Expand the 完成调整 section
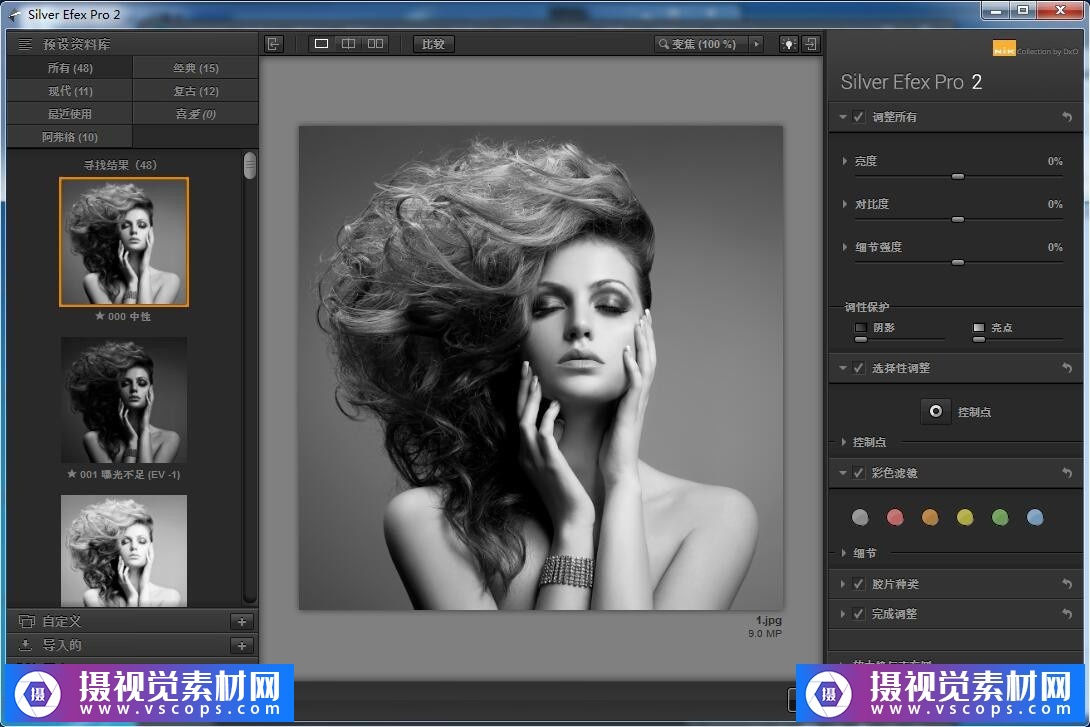1090x727 pixels. click(x=843, y=614)
